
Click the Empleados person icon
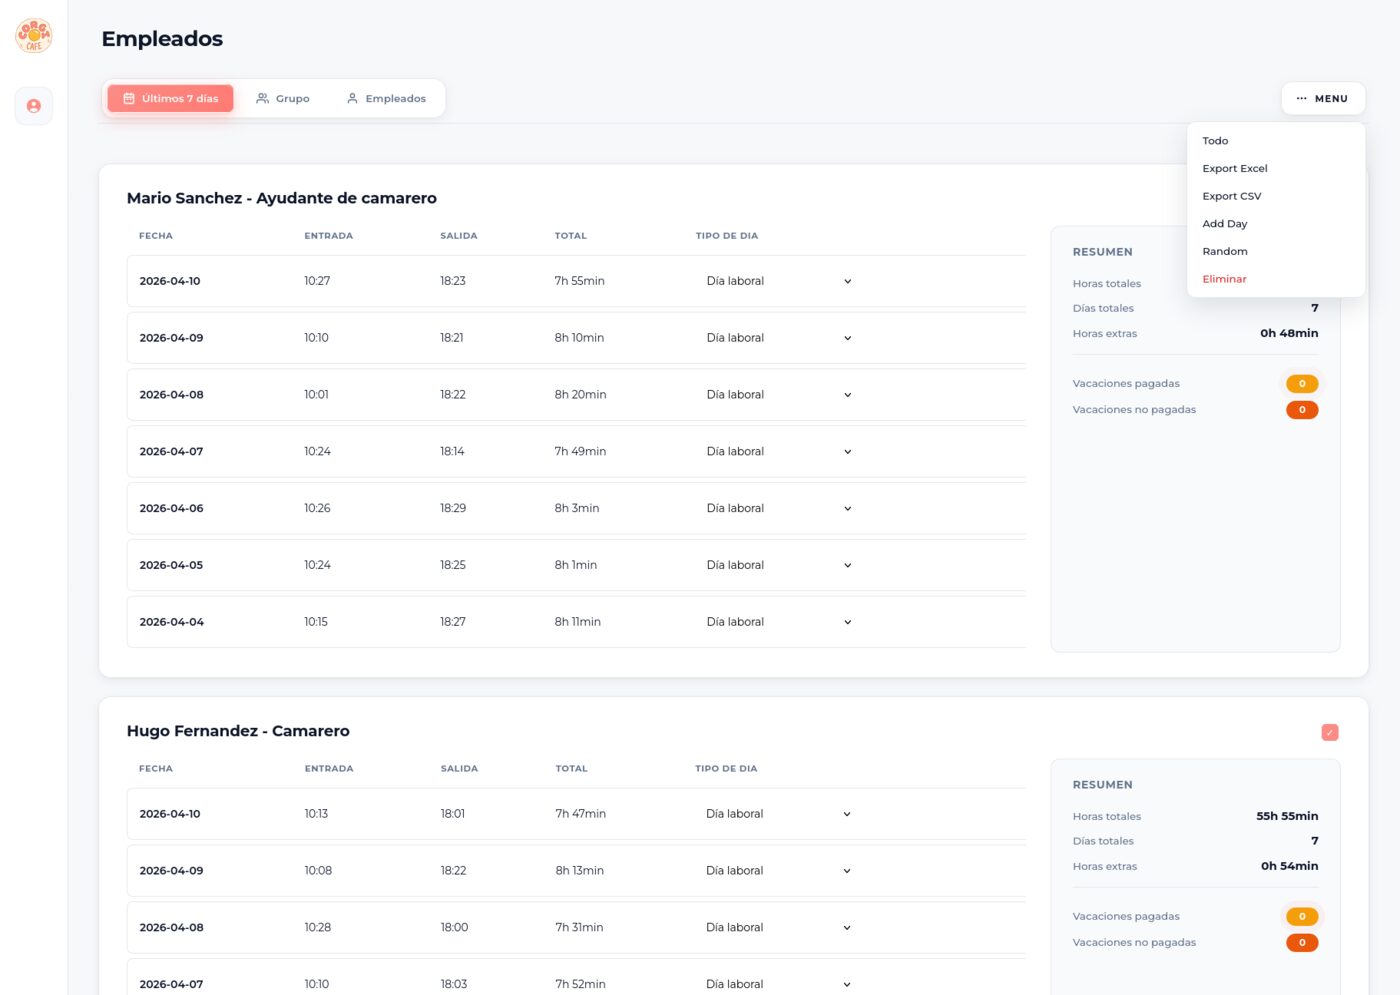tap(352, 99)
